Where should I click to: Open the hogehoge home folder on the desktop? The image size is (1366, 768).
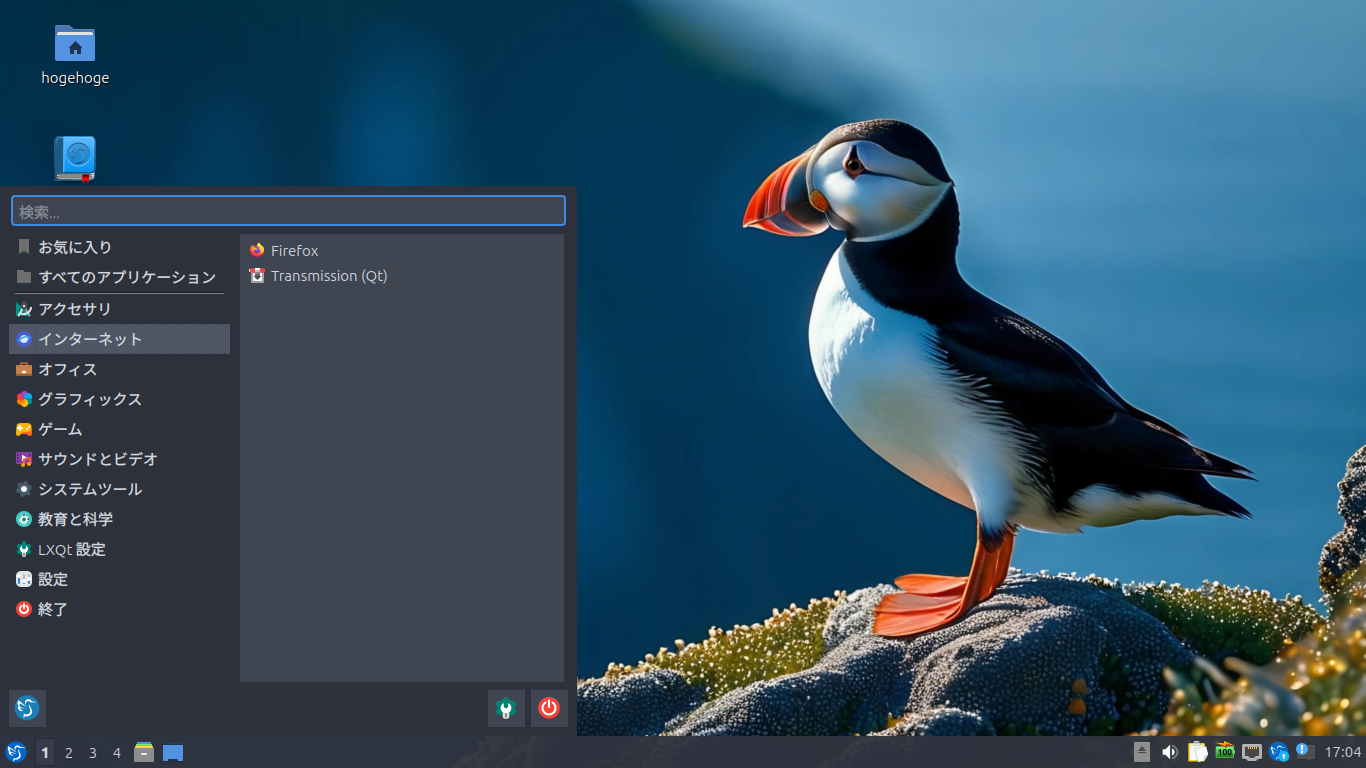[75, 46]
